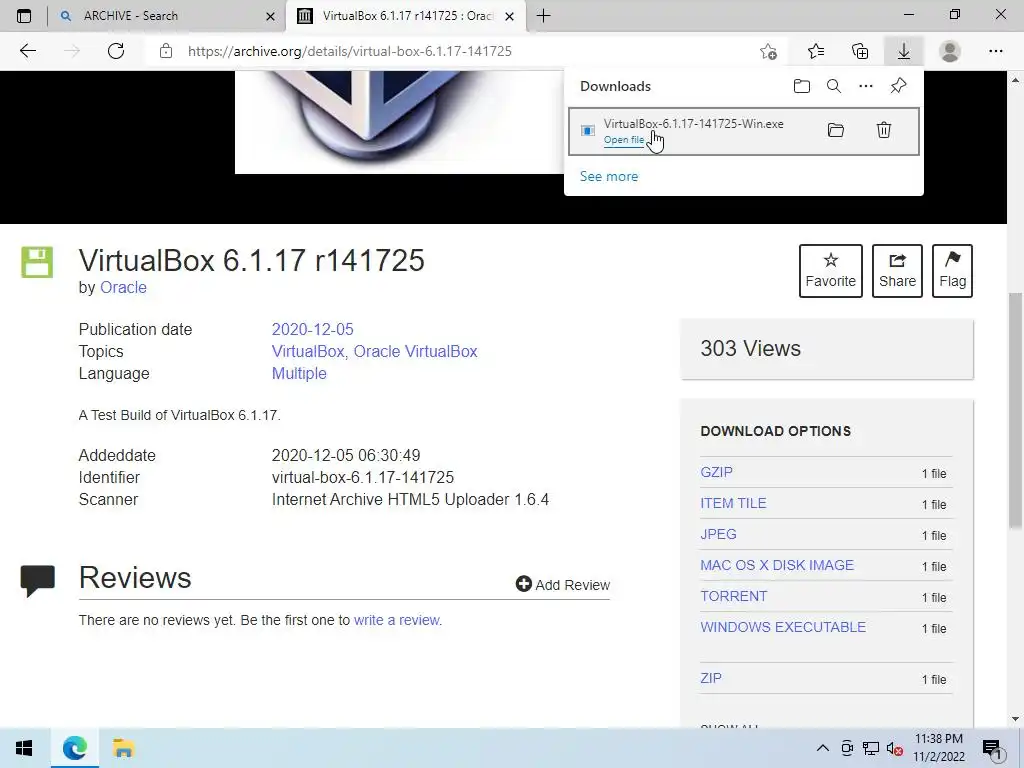Open Microsoft Edge from the taskbar

pos(74,748)
